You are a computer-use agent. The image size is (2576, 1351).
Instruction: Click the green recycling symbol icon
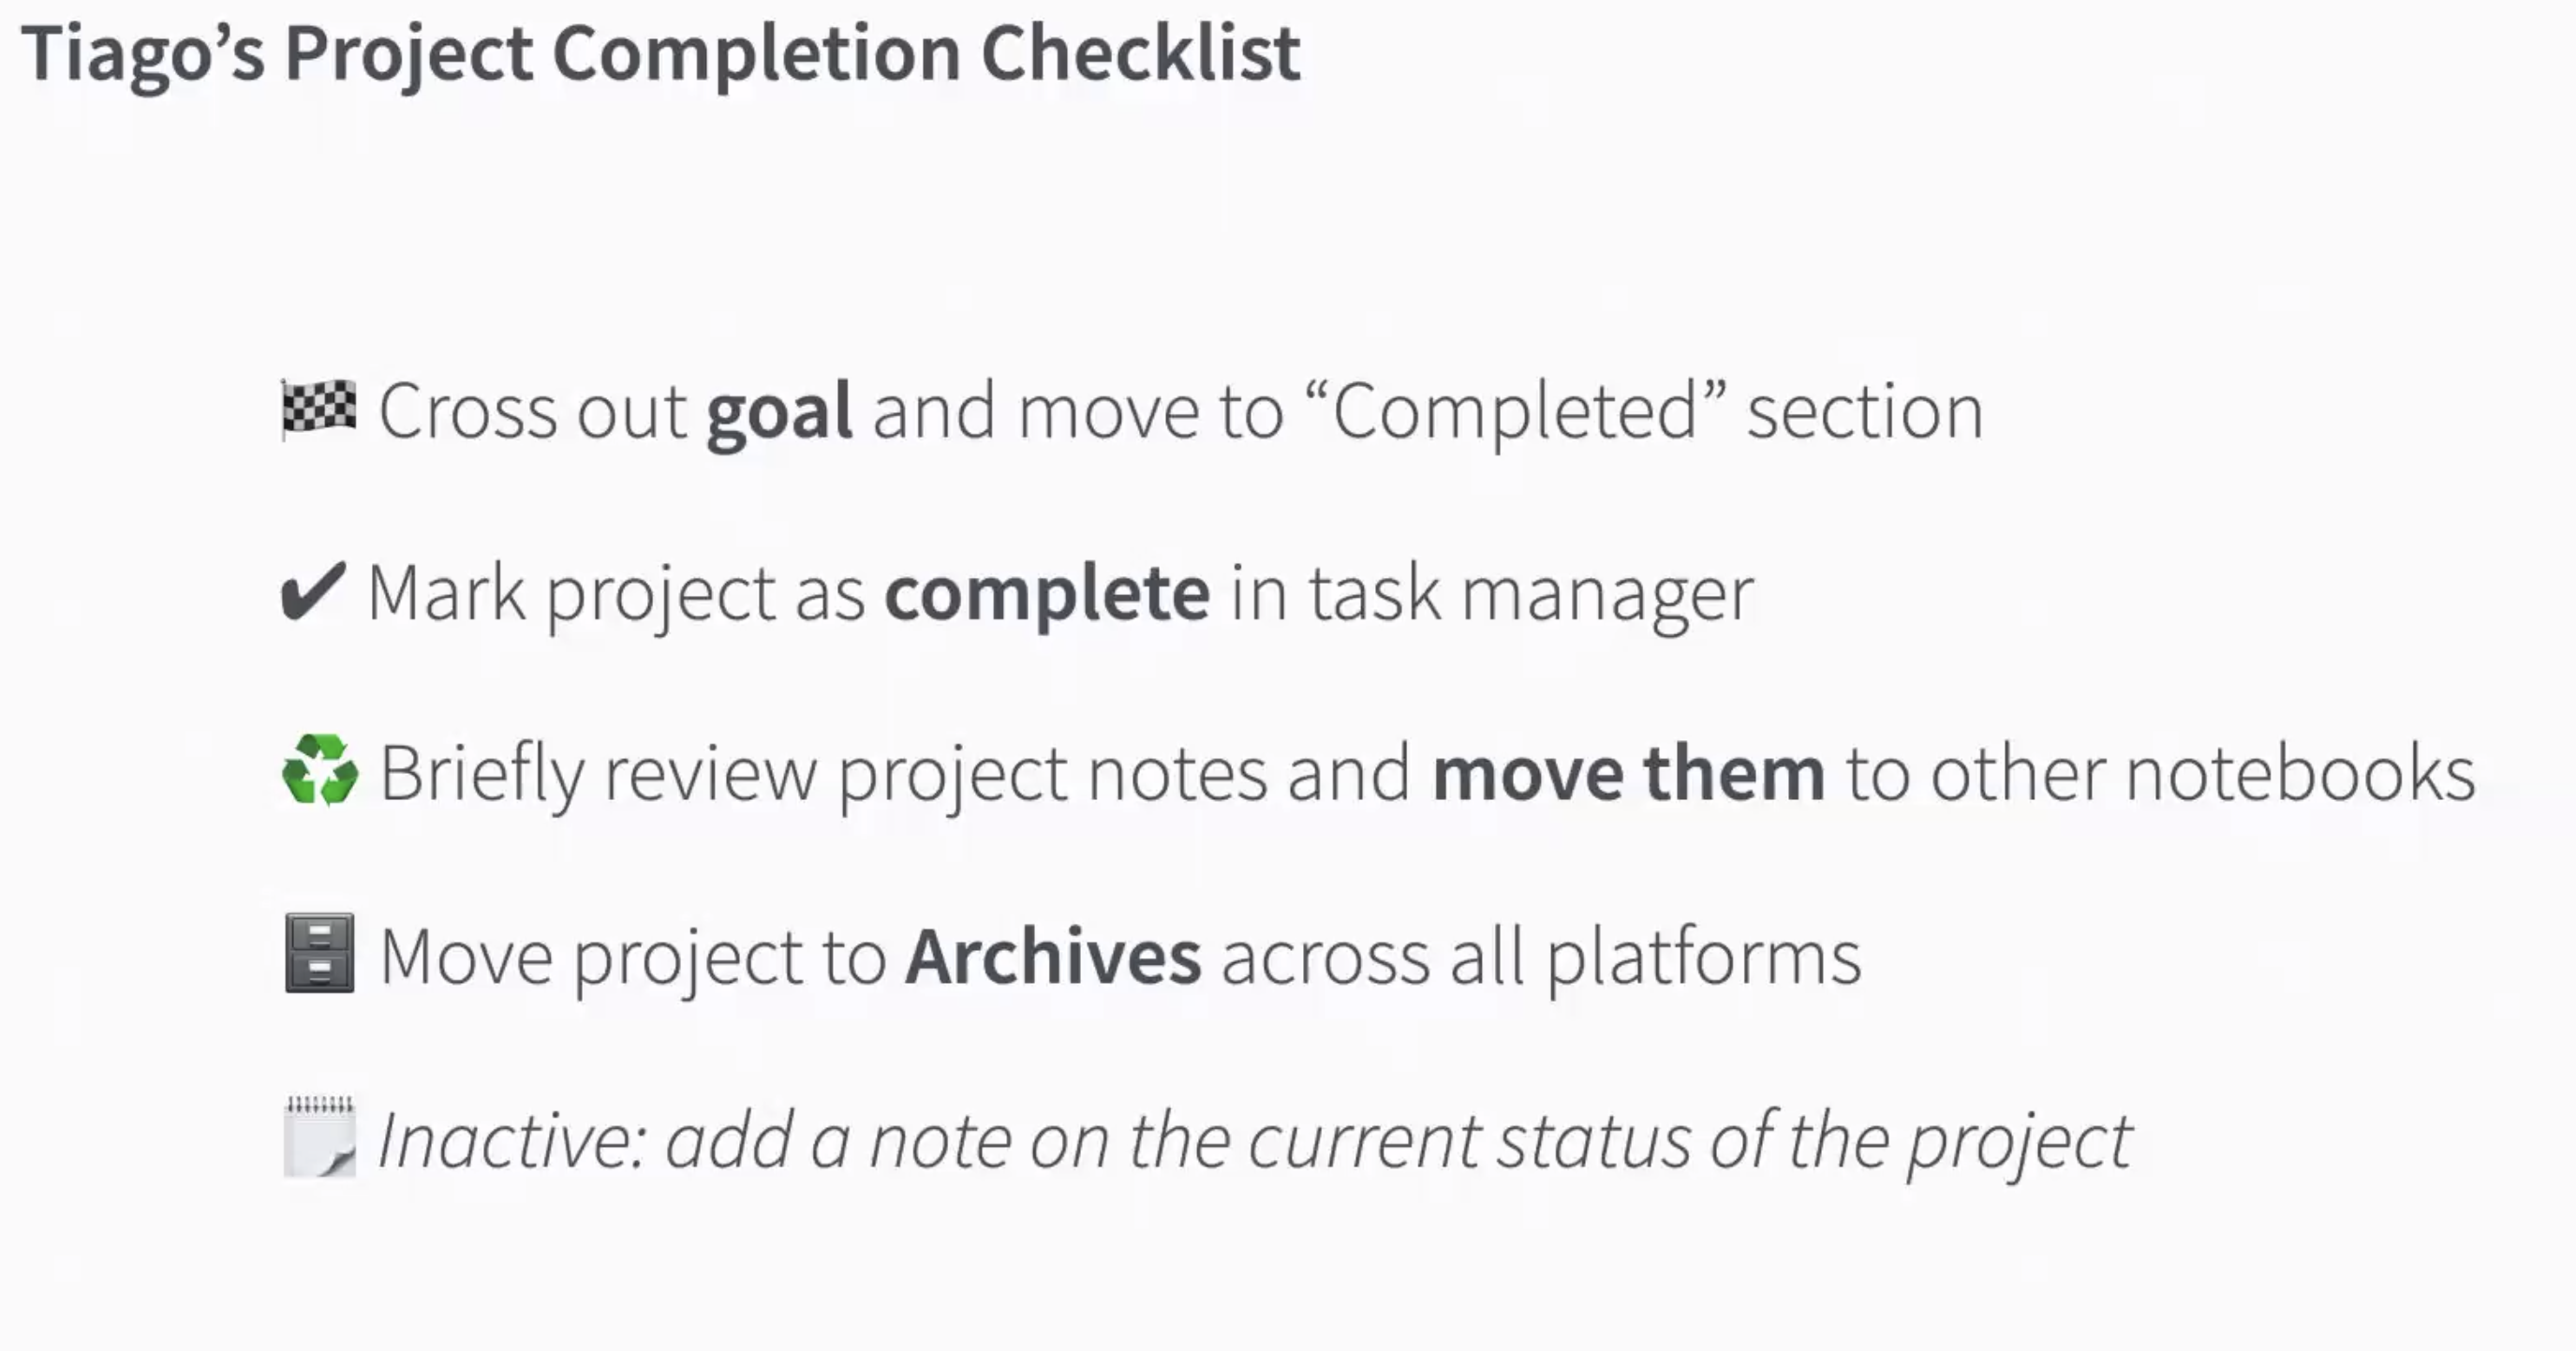coord(320,771)
